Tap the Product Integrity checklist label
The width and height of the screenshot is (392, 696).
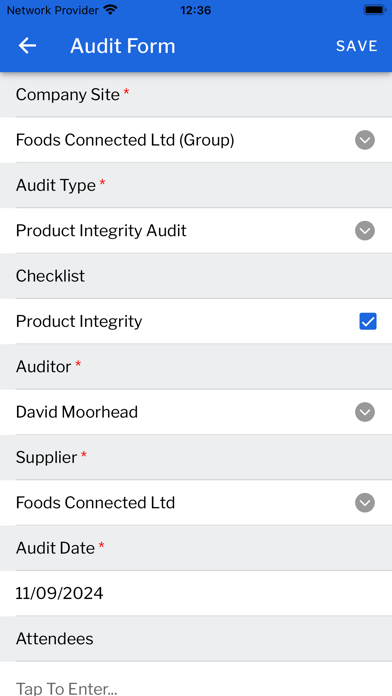(x=79, y=321)
